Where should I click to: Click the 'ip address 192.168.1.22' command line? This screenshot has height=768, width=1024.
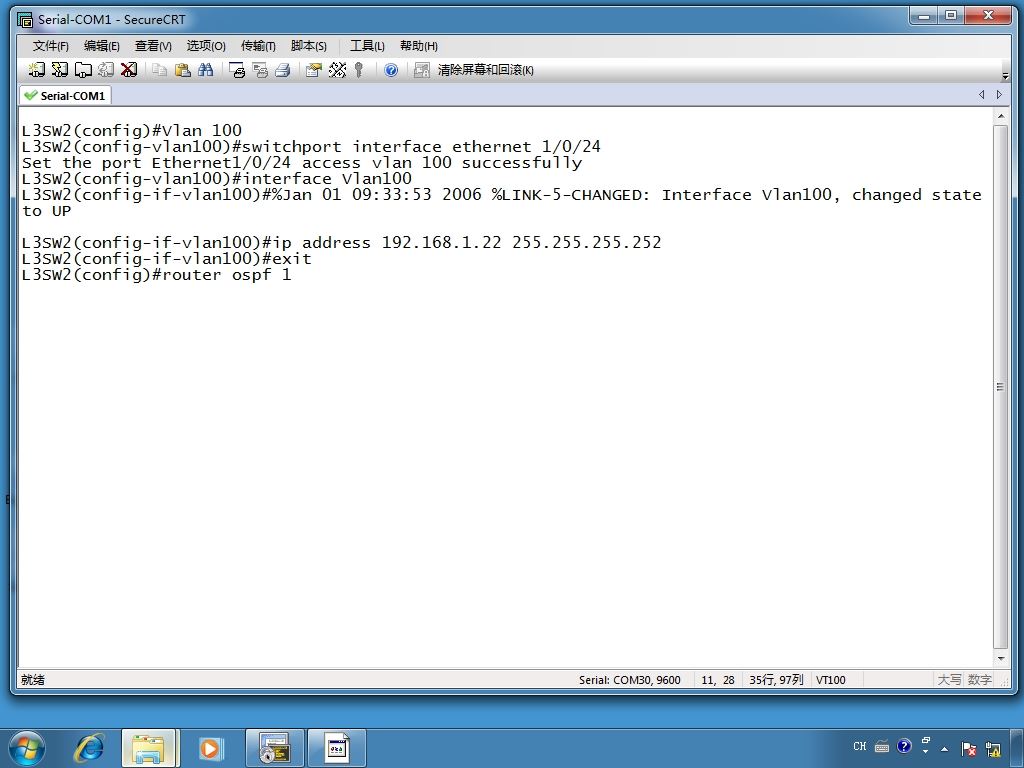(x=342, y=243)
